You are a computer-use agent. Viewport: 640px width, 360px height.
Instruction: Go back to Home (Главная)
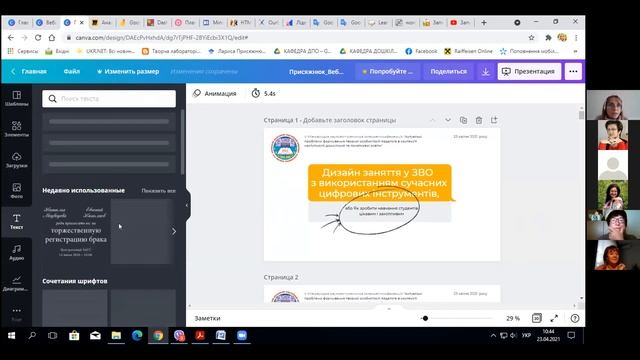tap(29, 71)
